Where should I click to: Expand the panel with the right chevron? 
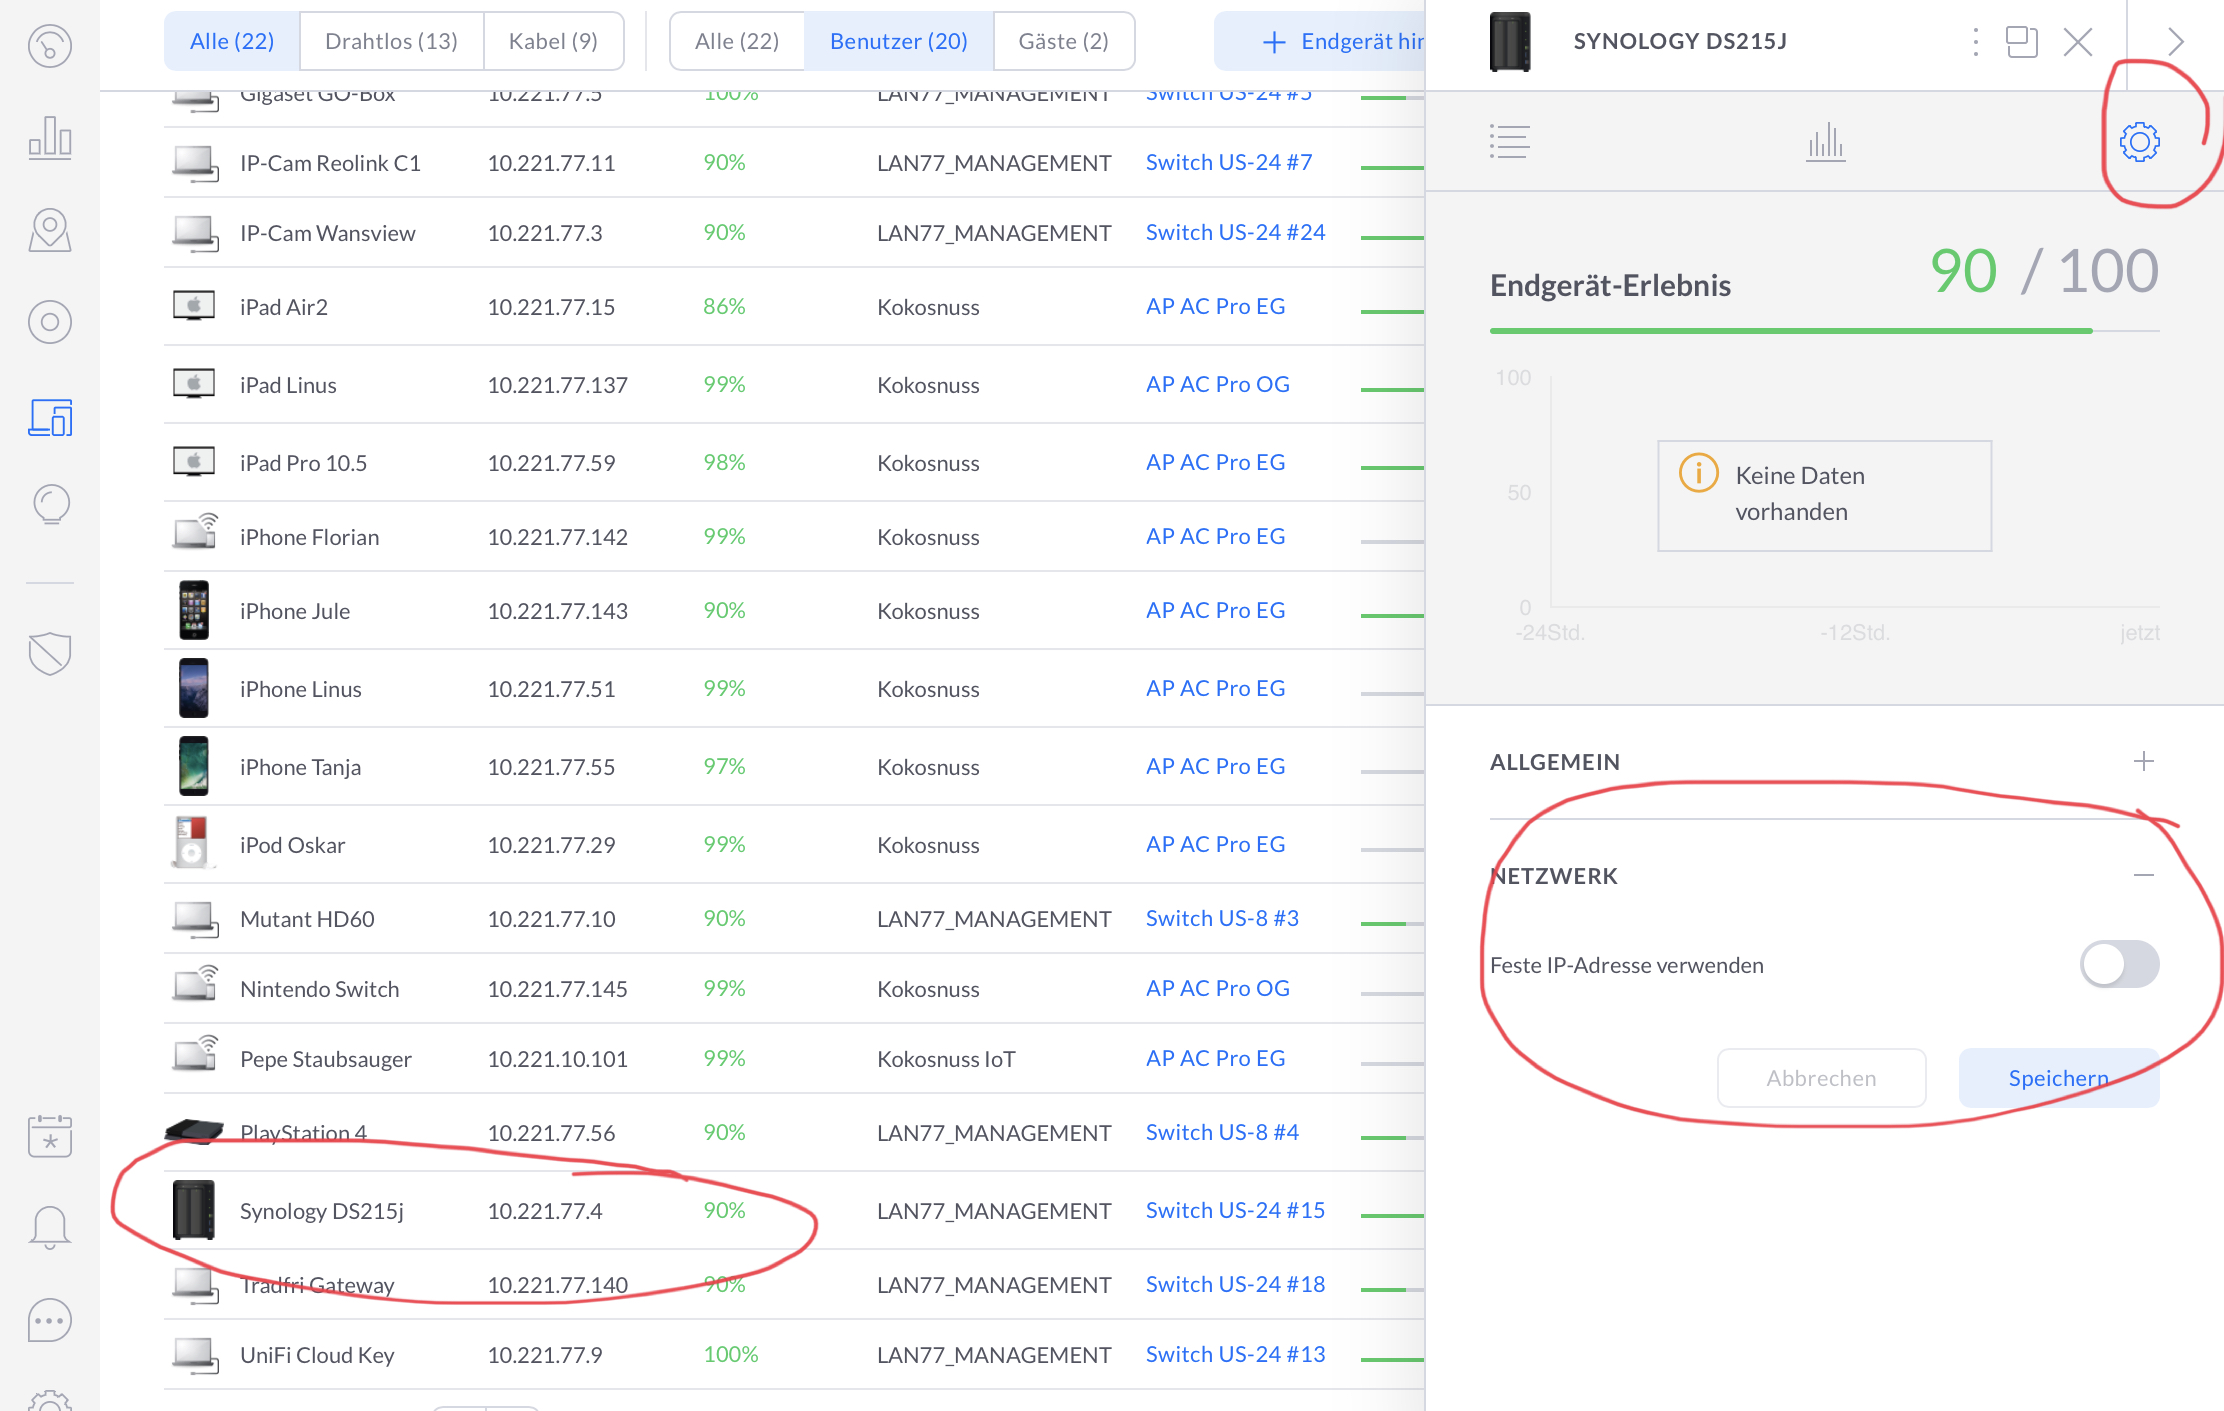tap(2175, 42)
